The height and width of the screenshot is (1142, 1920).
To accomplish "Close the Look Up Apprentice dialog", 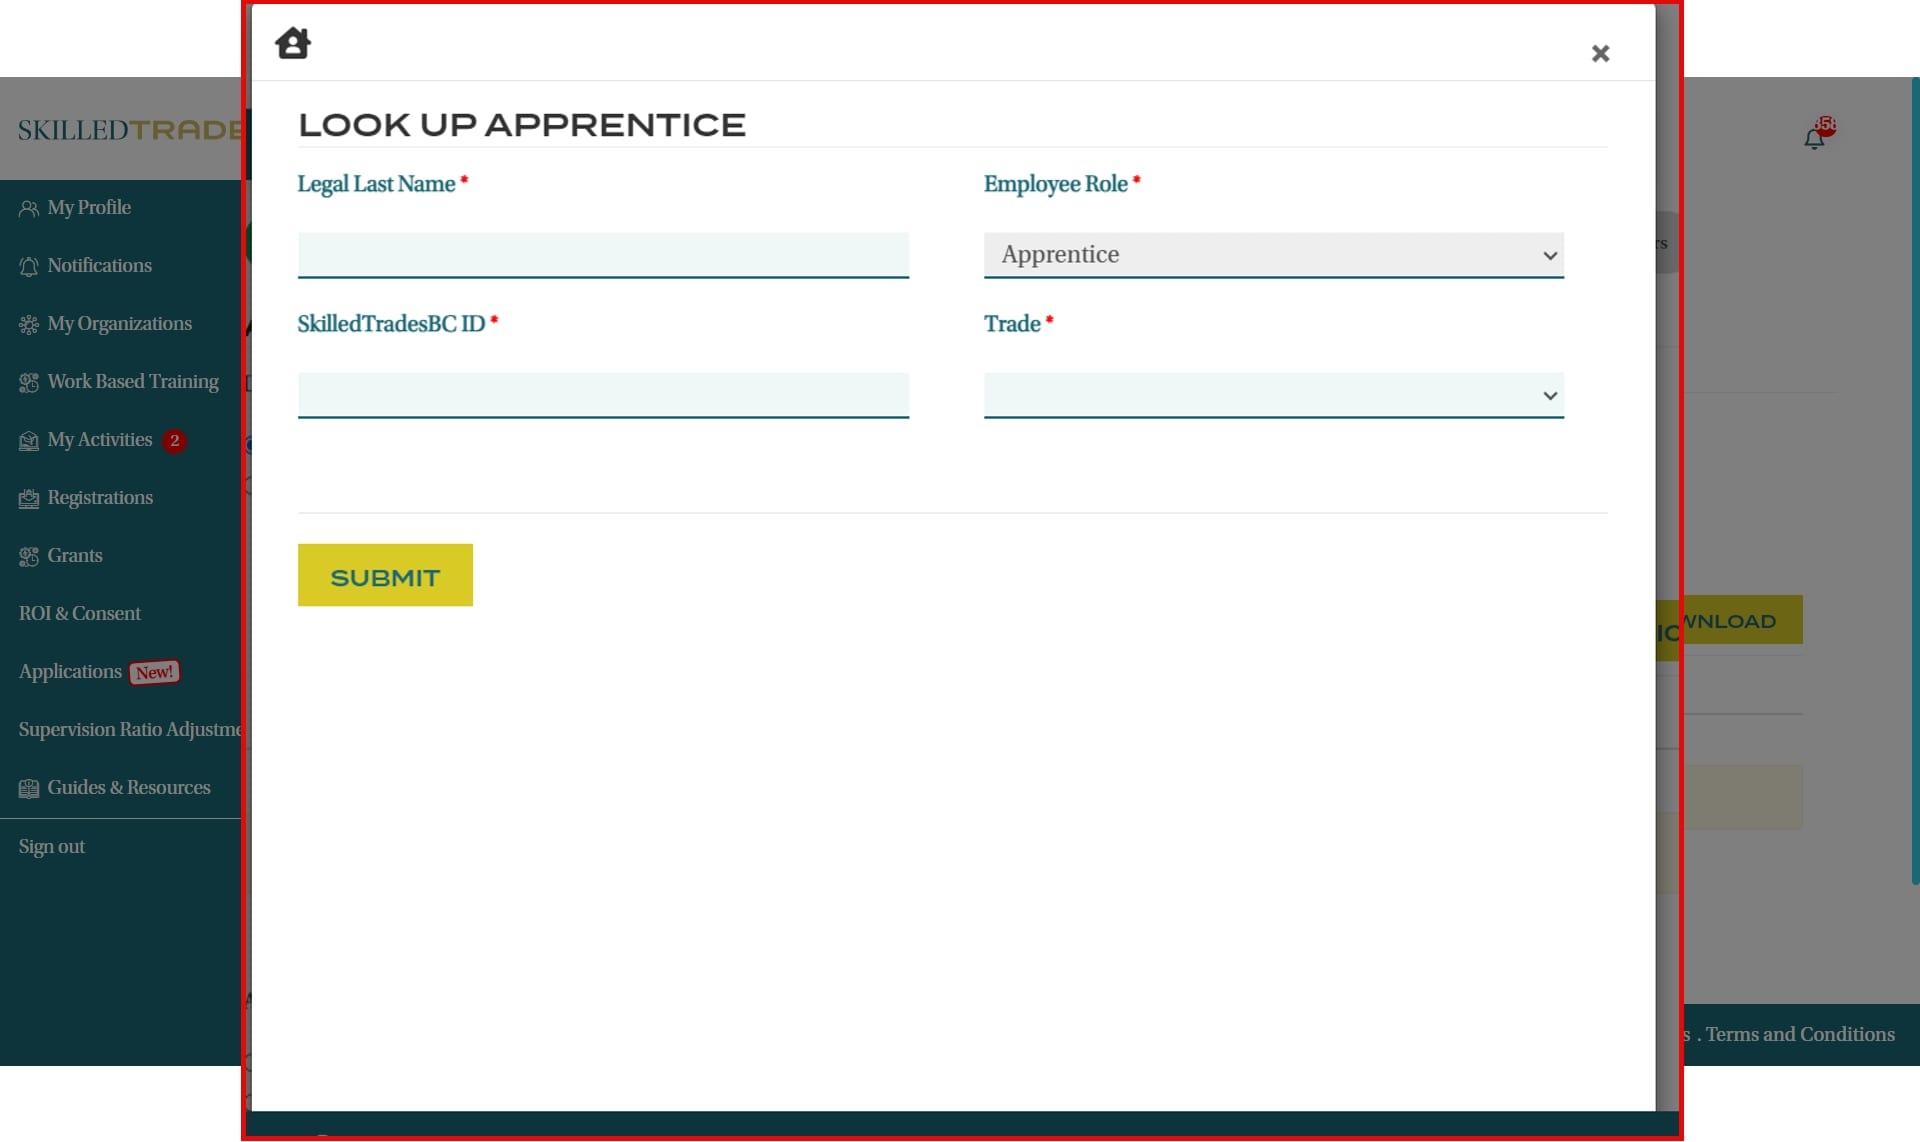I will click(1600, 54).
